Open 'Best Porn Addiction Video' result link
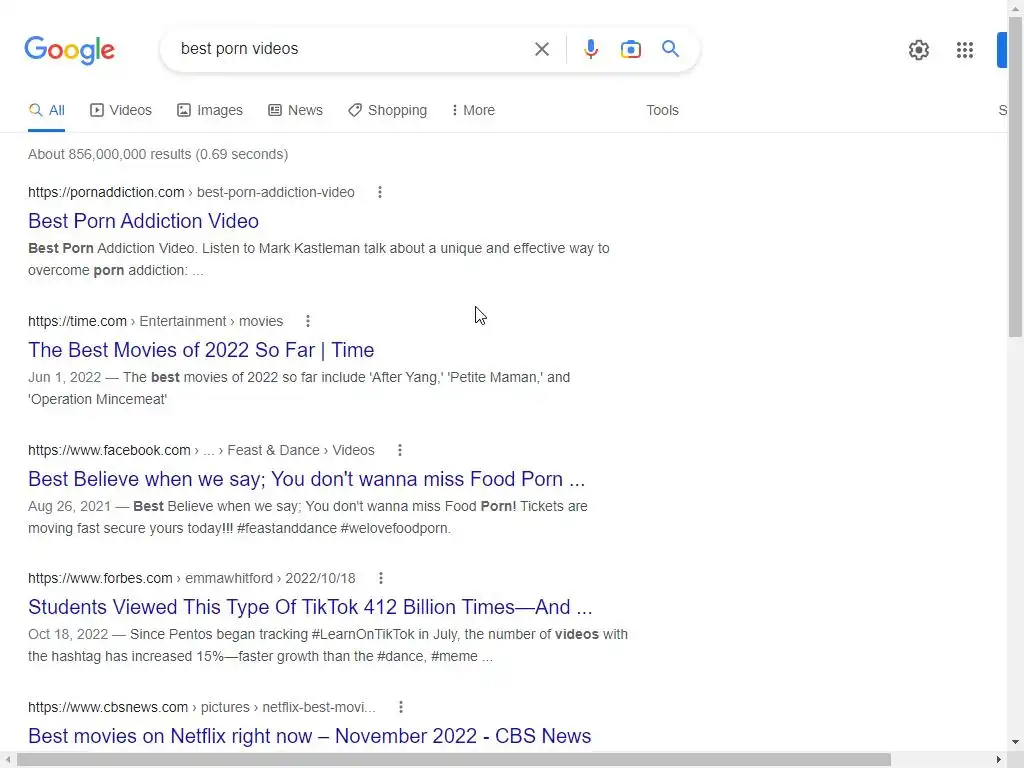The width and height of the screenshot is (1024, 768). click(143, 221)
